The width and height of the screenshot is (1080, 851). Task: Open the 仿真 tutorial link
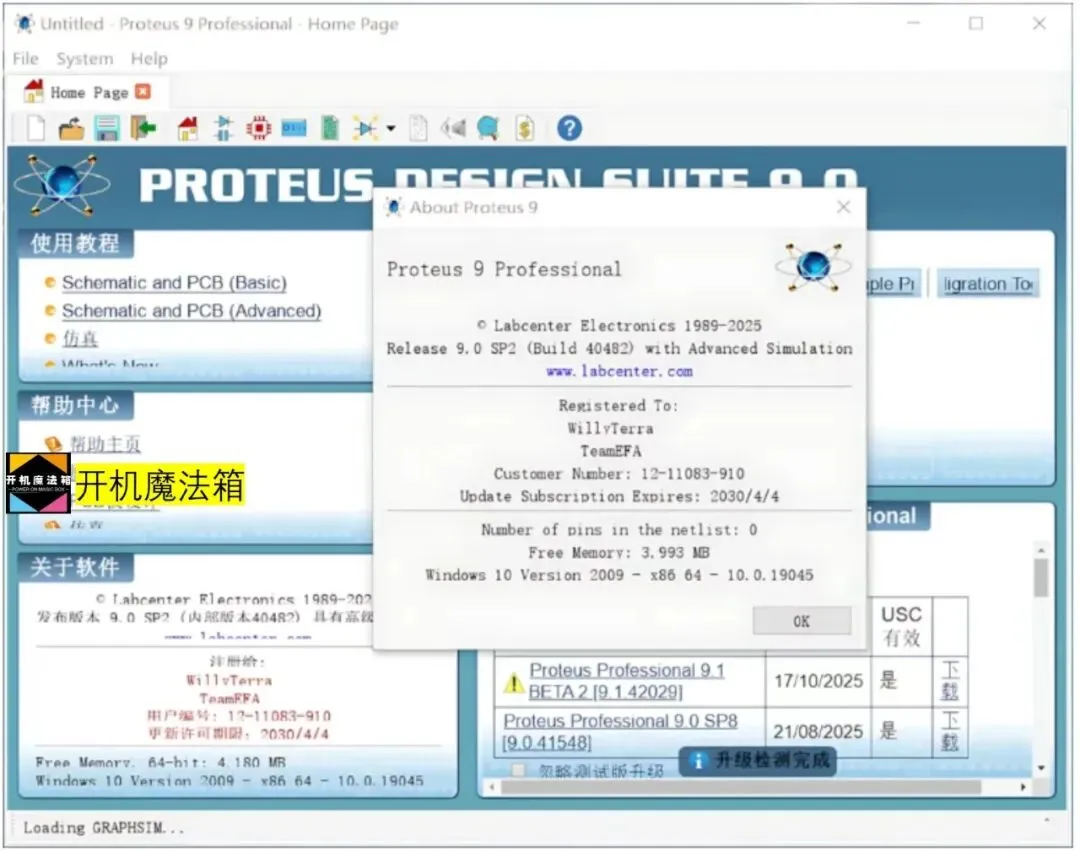pyautogui.click(x=81, y=339)
